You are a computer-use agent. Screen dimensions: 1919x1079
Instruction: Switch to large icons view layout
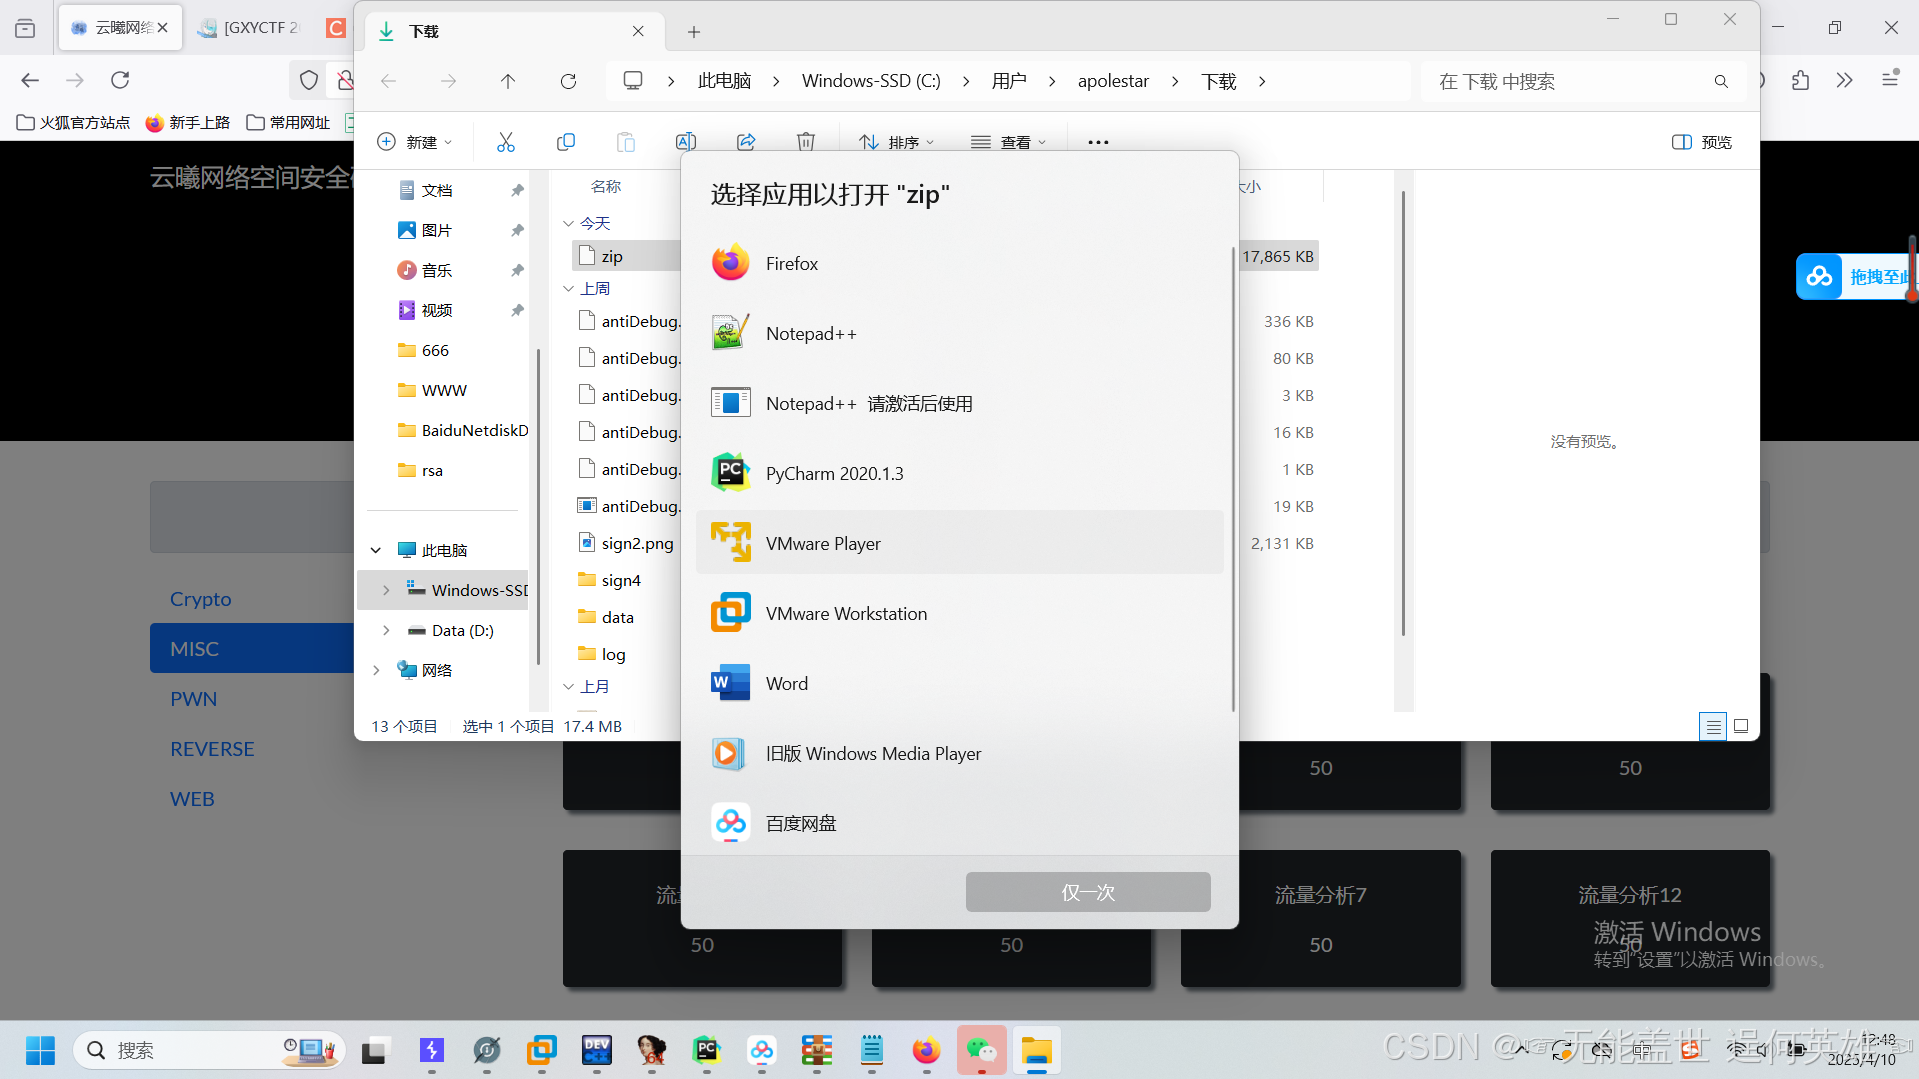coord(1741,726)
